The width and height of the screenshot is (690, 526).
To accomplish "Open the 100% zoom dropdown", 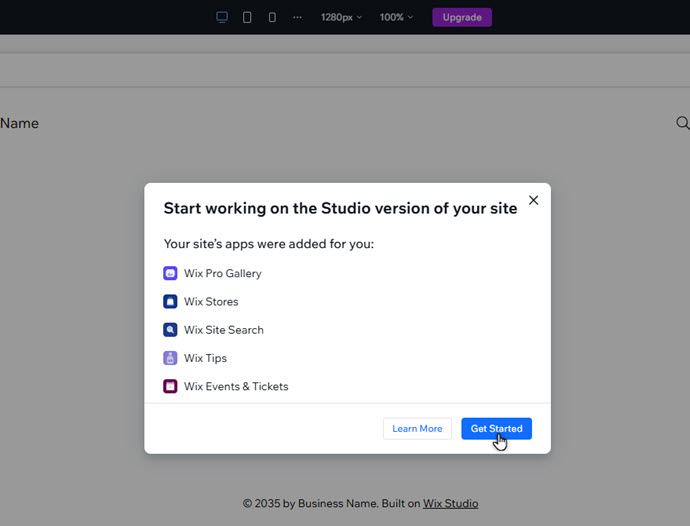I will click(396, 17).
